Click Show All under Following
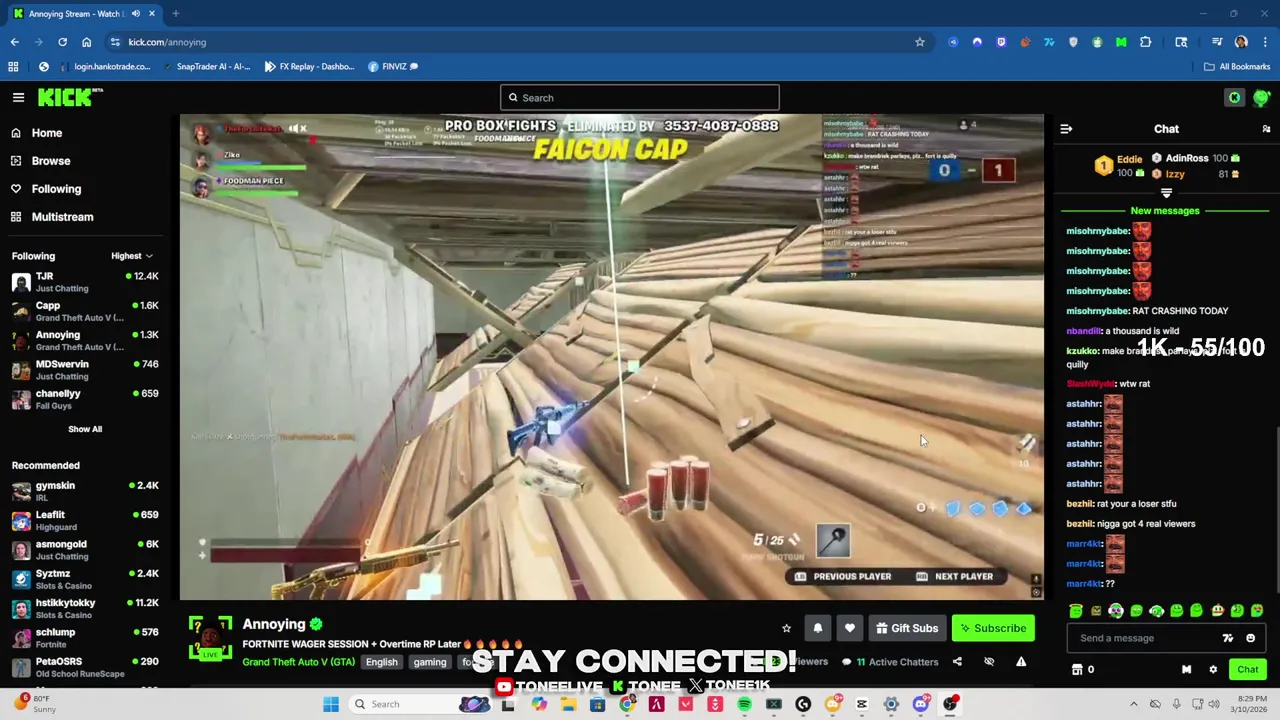The height and width of the screenshot is (720, 1280). point(85,429)
